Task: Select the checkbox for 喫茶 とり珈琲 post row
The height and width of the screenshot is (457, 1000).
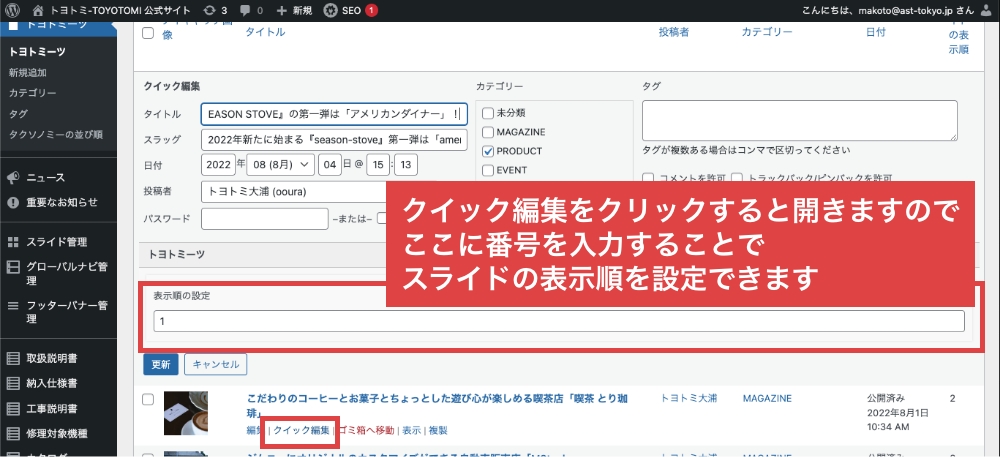Action: coord(148,400)
